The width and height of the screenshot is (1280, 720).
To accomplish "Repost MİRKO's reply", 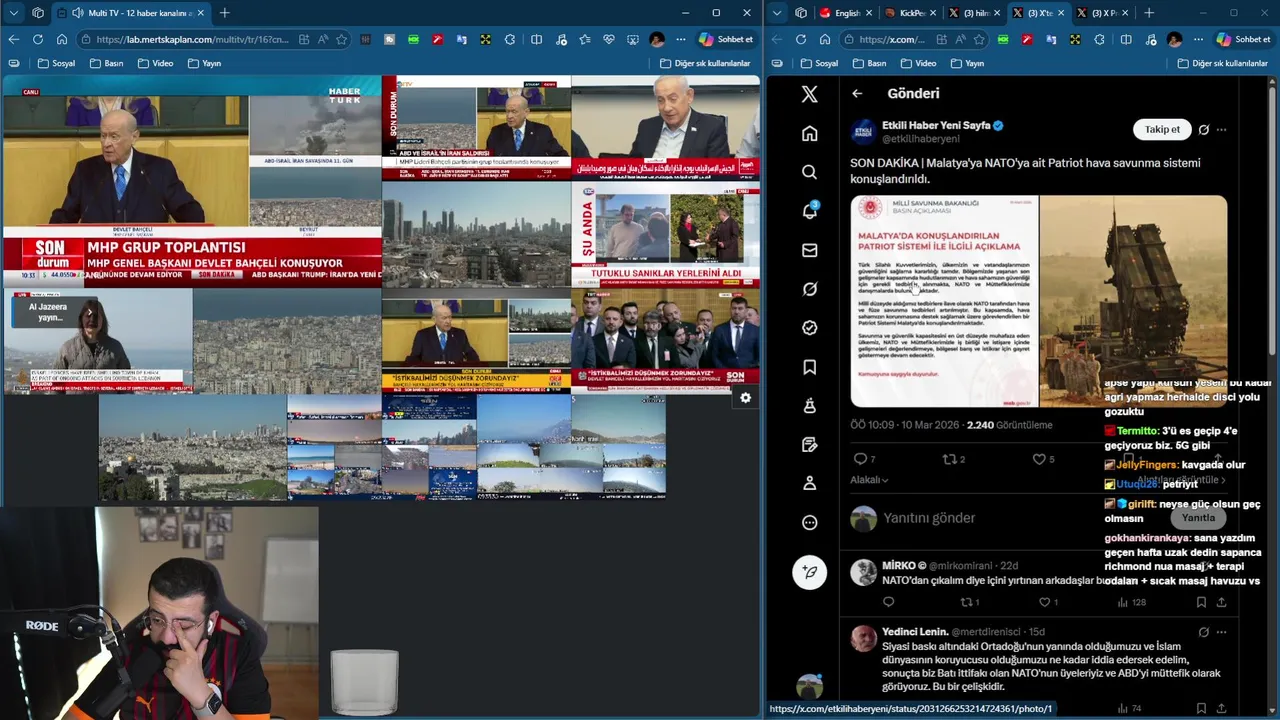I will pyautogui.click(x=966, y=602).
